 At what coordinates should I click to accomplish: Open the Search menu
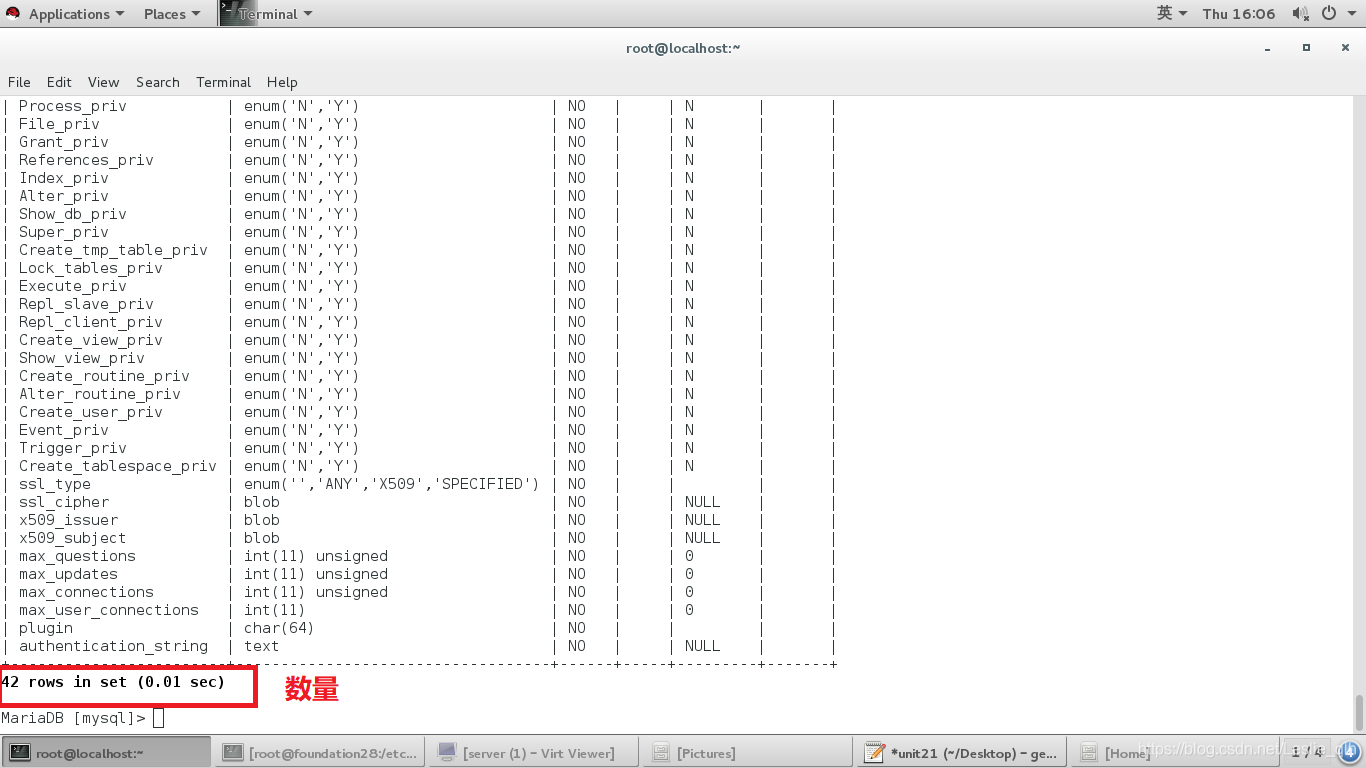click(158, 82)
